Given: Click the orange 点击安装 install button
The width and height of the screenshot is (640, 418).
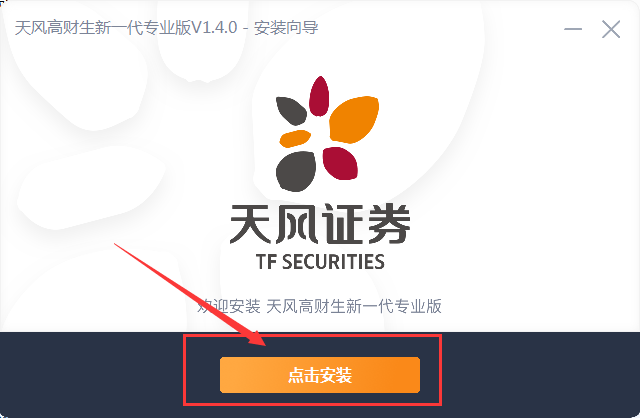Looking at the screenshot, I should [320, 375].
